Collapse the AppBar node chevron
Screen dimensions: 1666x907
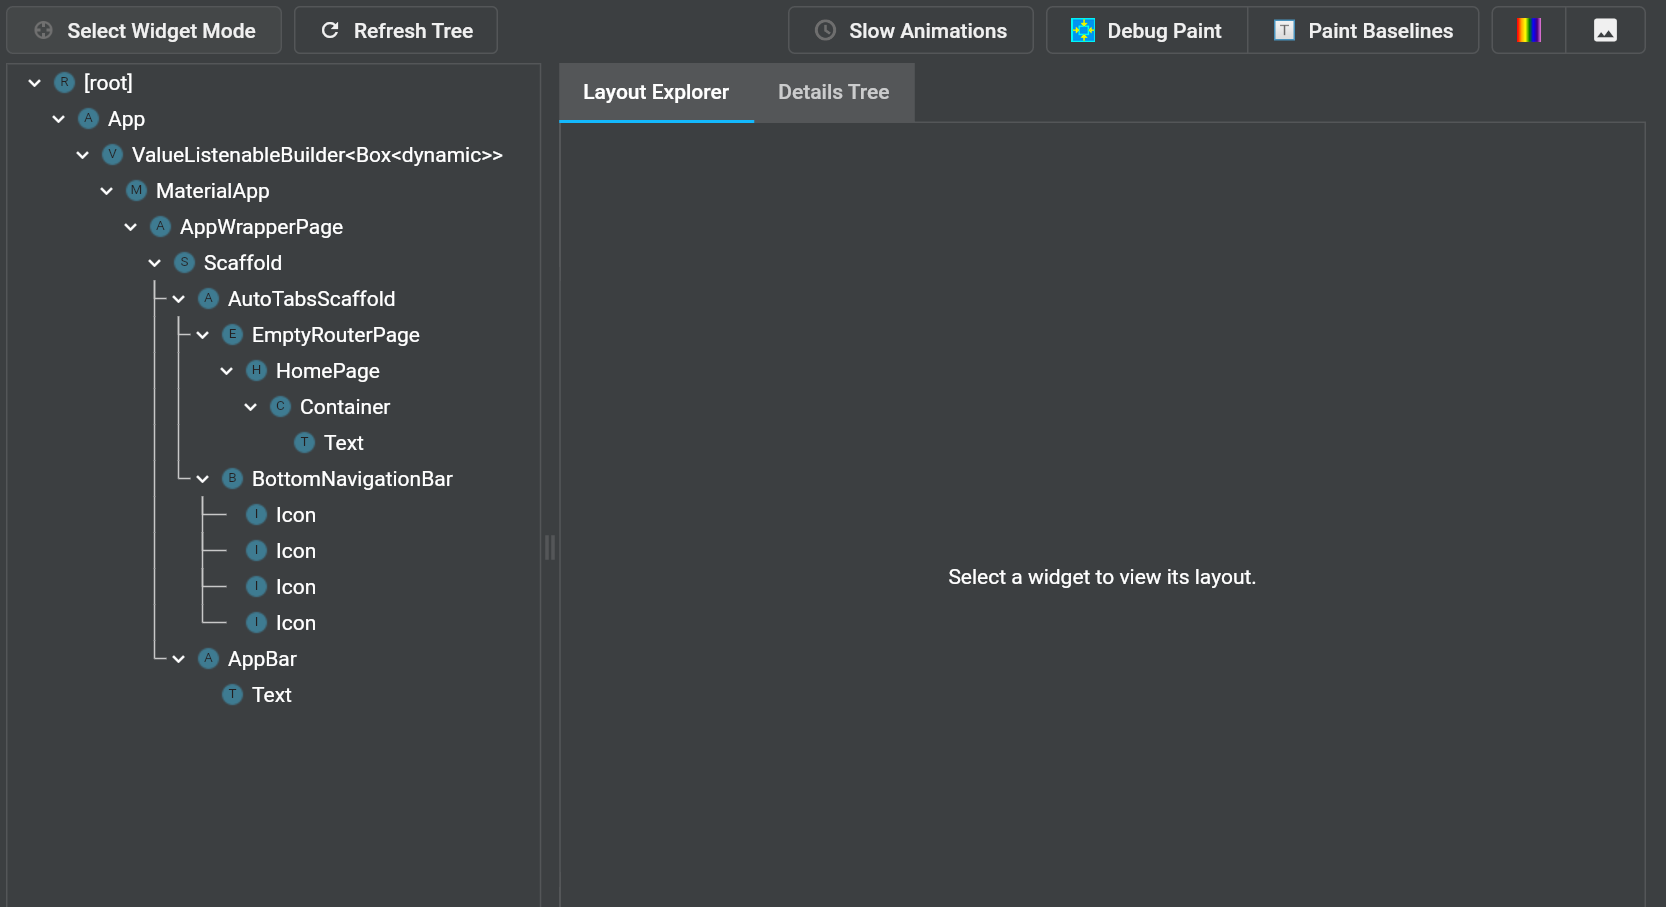coord(179,659)
